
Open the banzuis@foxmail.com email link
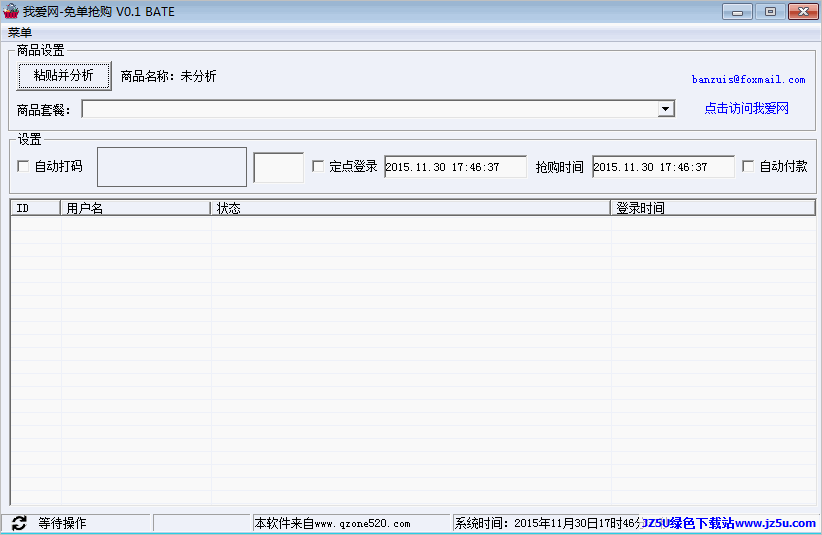point(749,80)
